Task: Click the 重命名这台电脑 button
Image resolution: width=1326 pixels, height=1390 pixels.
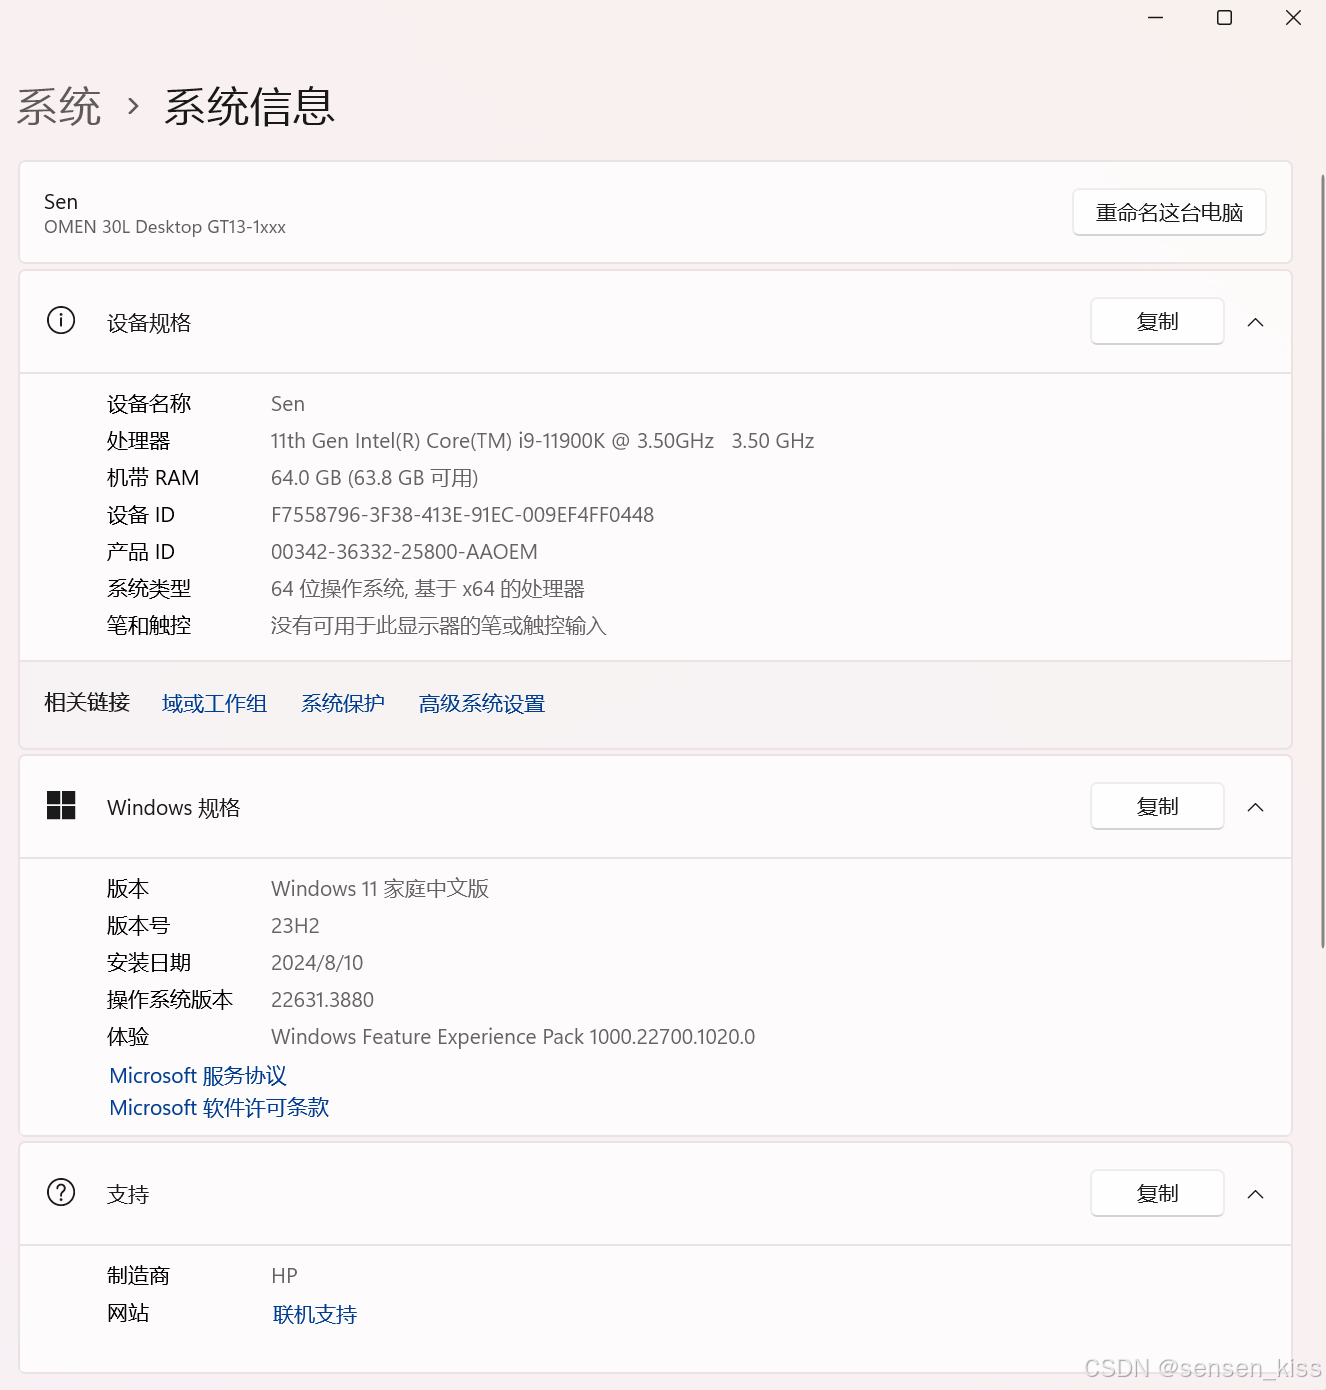Action: (x=1169, y=212)
